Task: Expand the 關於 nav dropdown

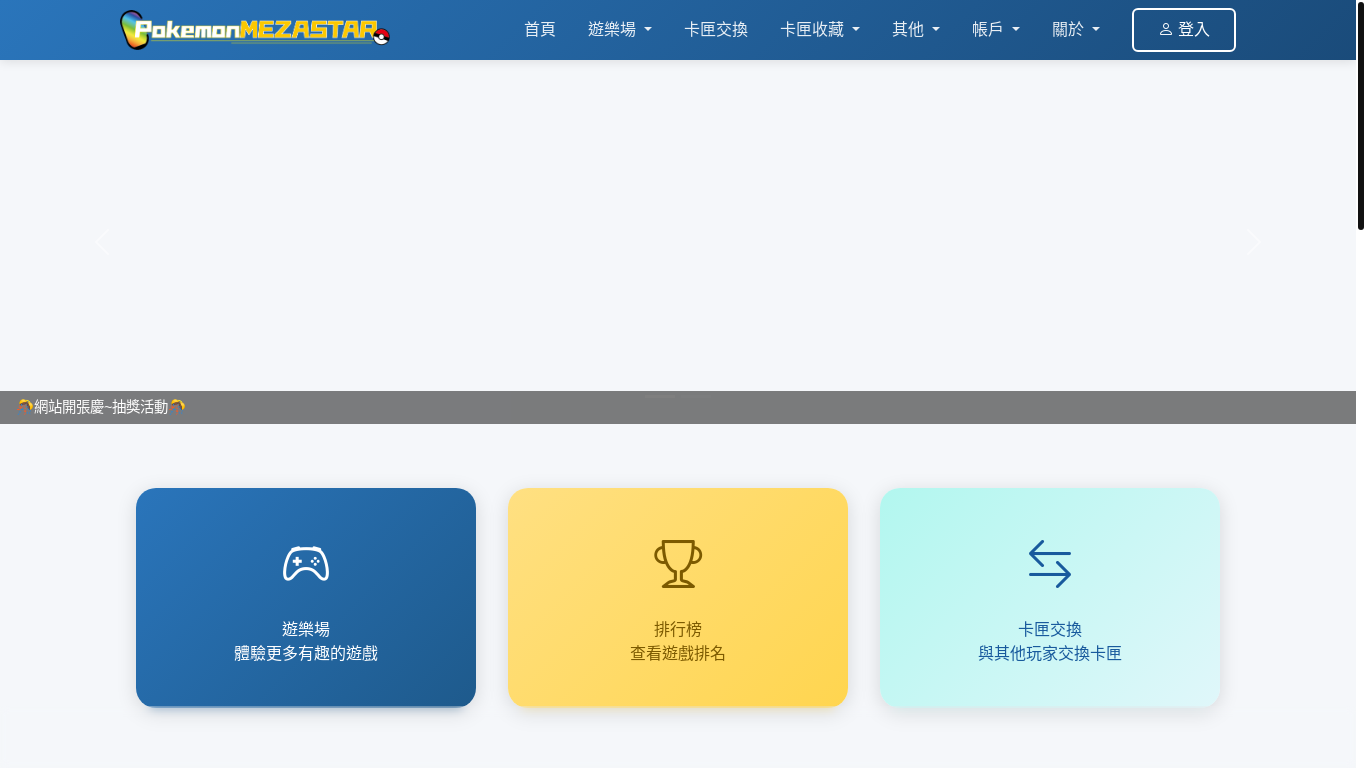Action: [1076, 30]
